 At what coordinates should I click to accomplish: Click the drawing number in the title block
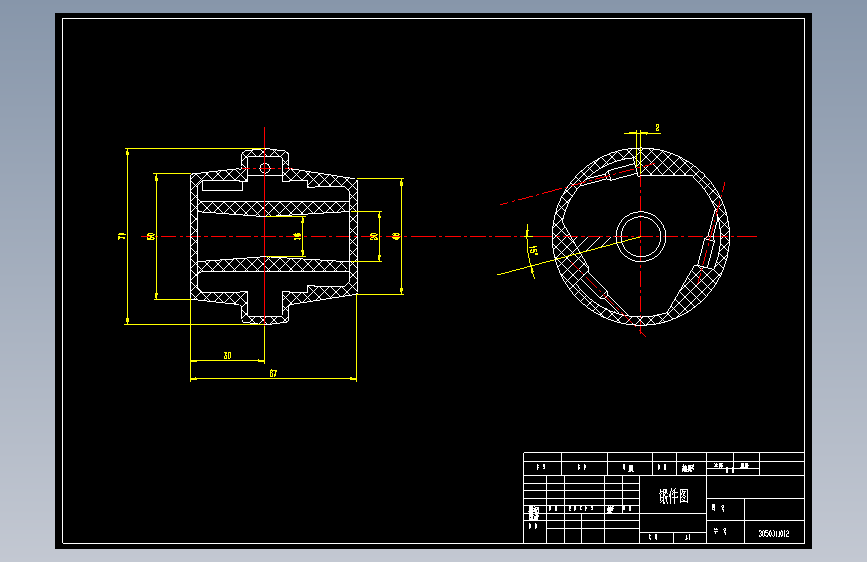pos(774,534)
